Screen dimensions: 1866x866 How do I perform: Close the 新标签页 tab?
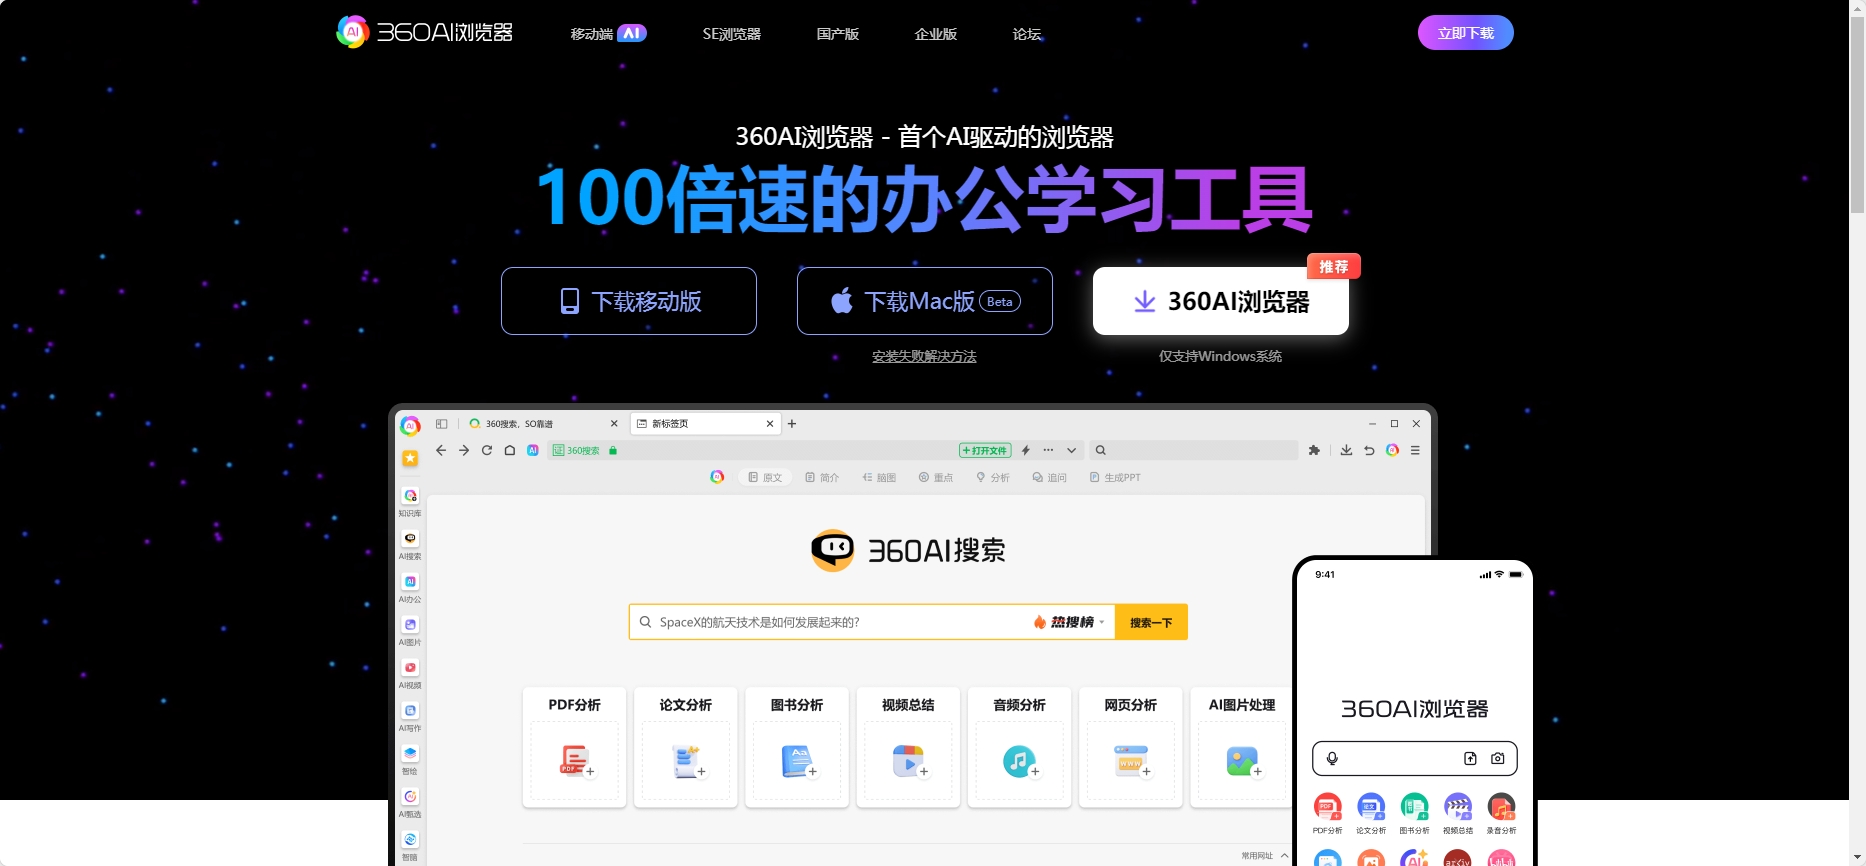[770, 424]
